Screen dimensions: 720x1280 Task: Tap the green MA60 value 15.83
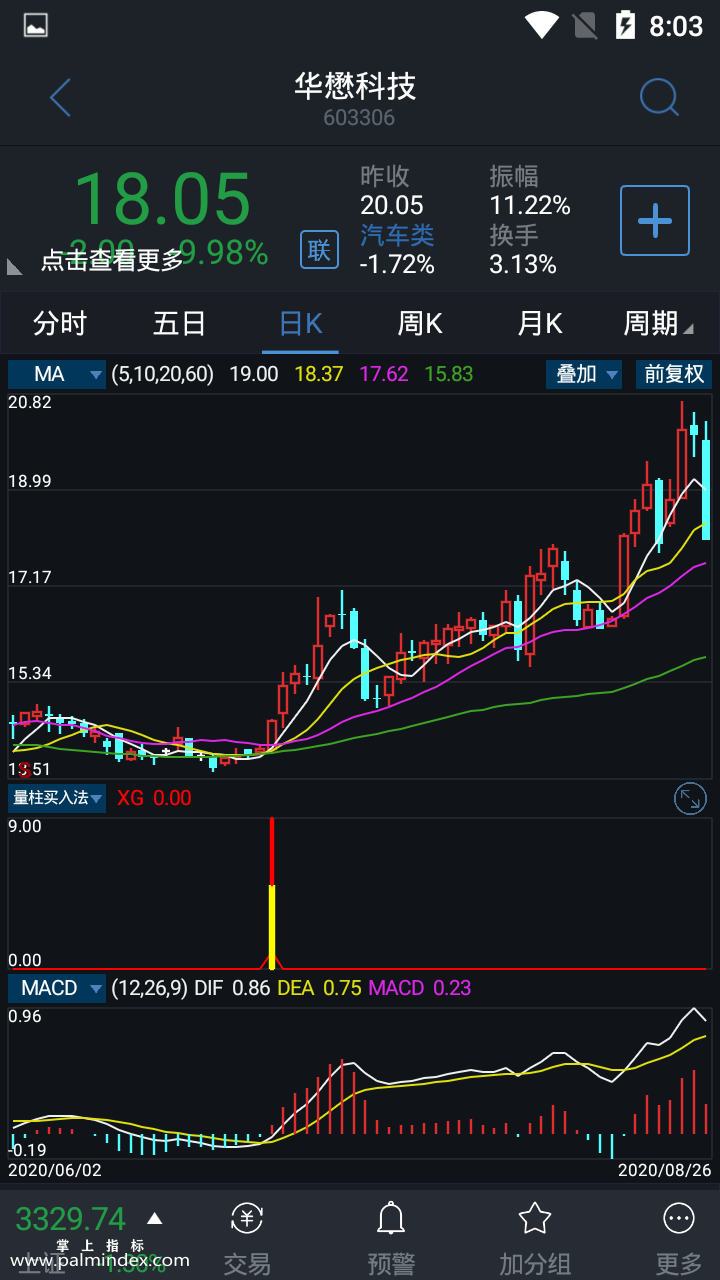[449, 374]
